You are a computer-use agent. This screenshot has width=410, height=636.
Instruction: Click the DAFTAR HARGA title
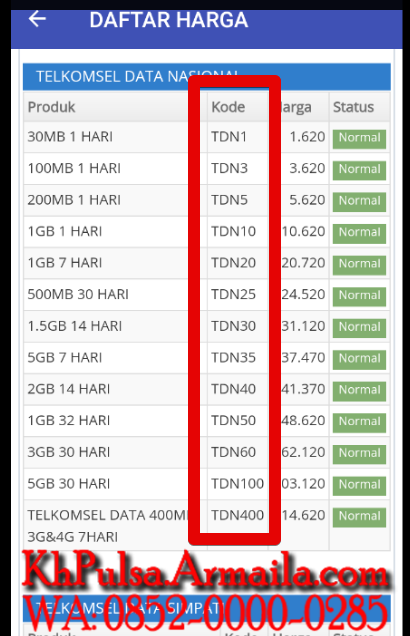[x=169, y=20]
